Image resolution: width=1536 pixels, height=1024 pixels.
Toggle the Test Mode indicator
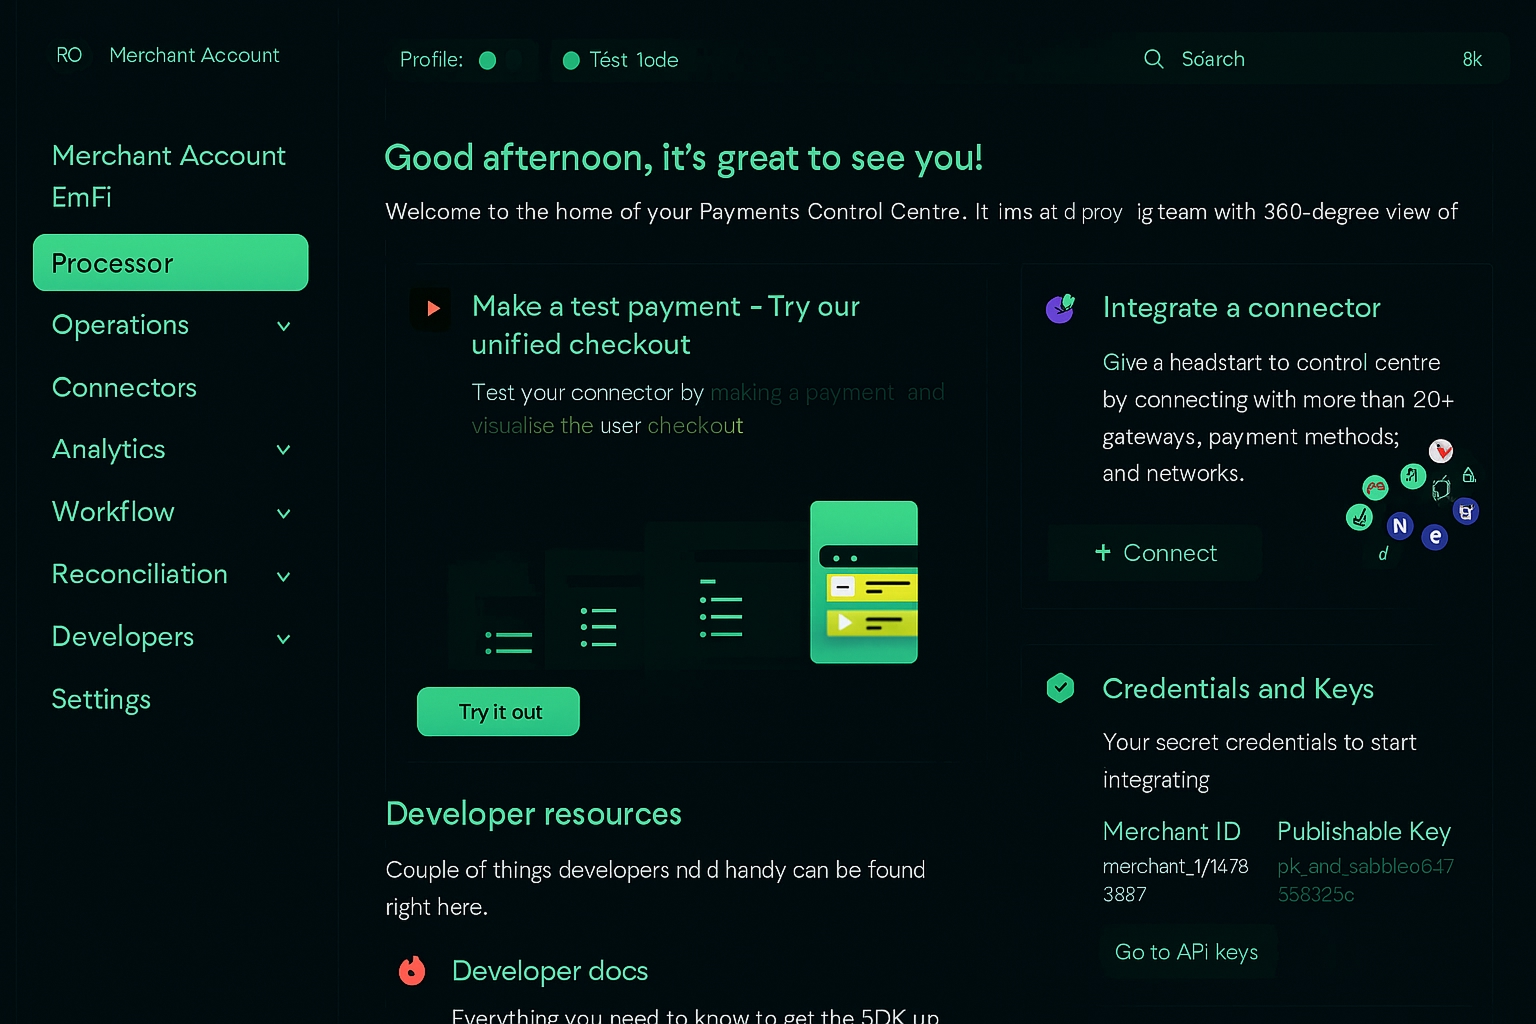571,60
